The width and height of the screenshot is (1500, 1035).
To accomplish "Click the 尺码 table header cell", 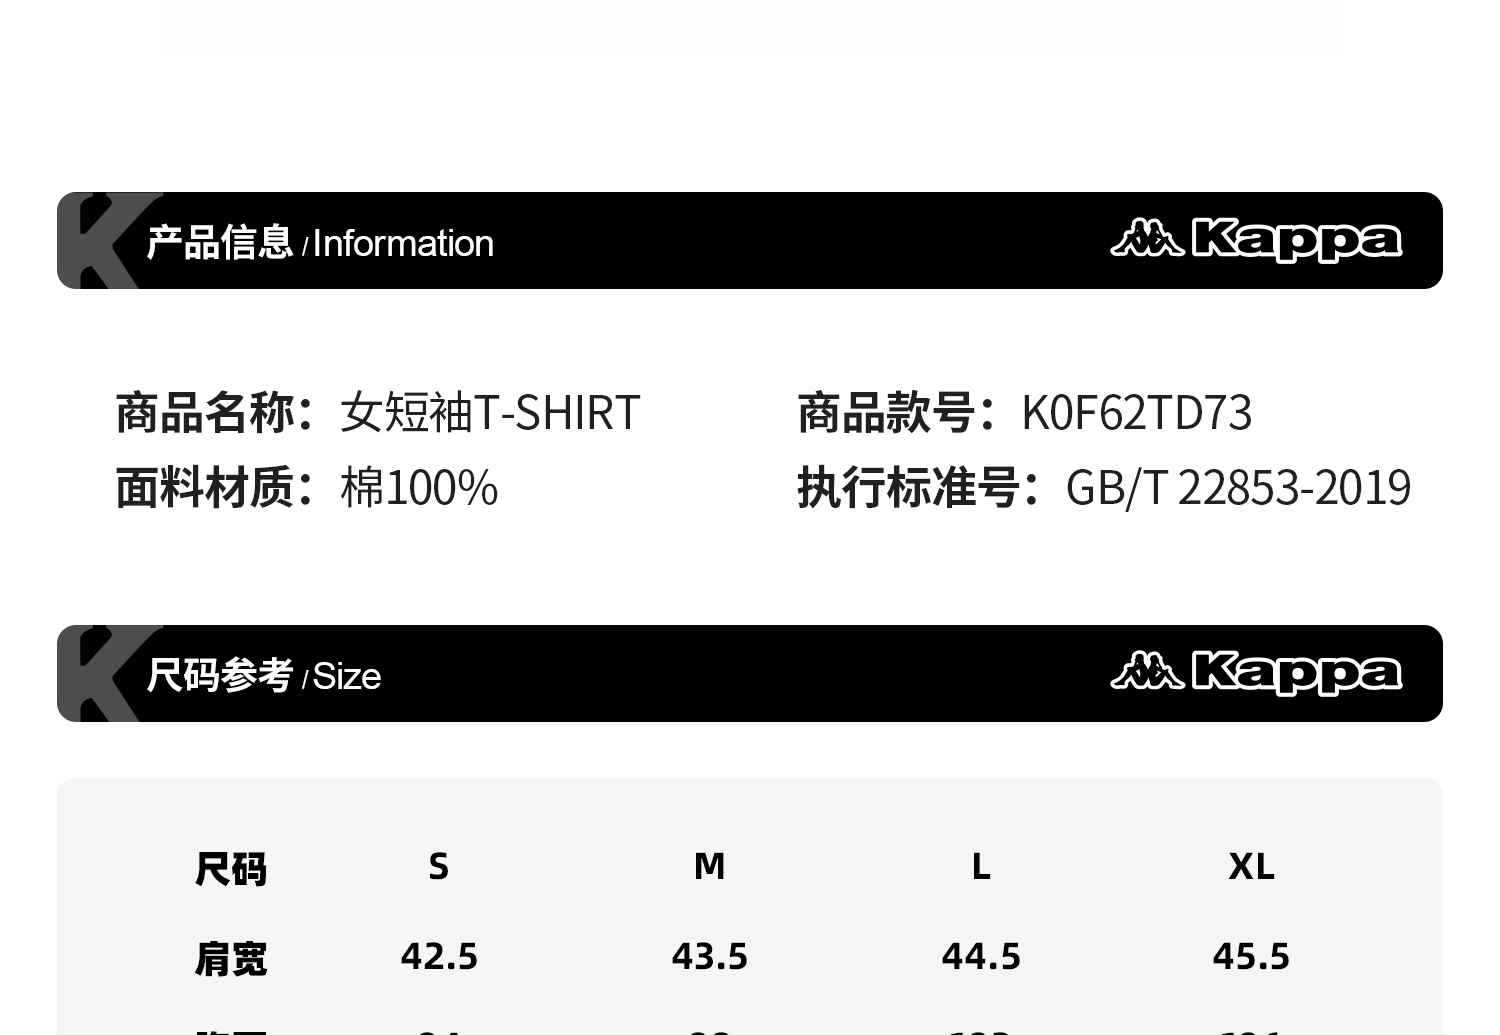I will pos(231,868).
